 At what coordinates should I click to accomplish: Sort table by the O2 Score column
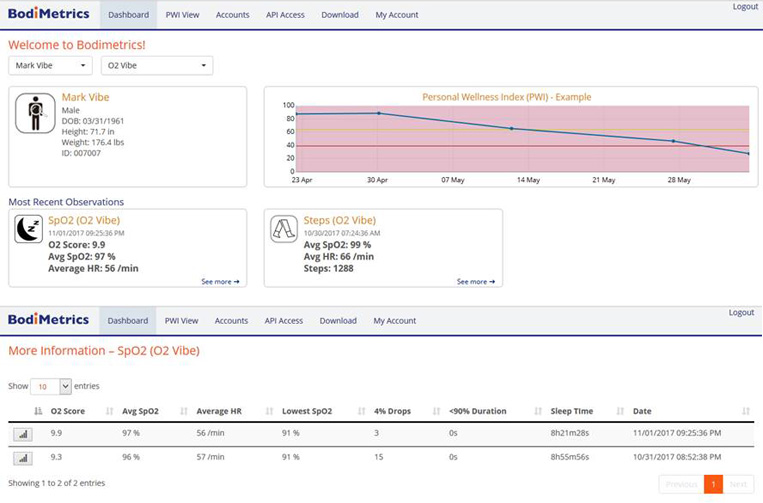70,411
